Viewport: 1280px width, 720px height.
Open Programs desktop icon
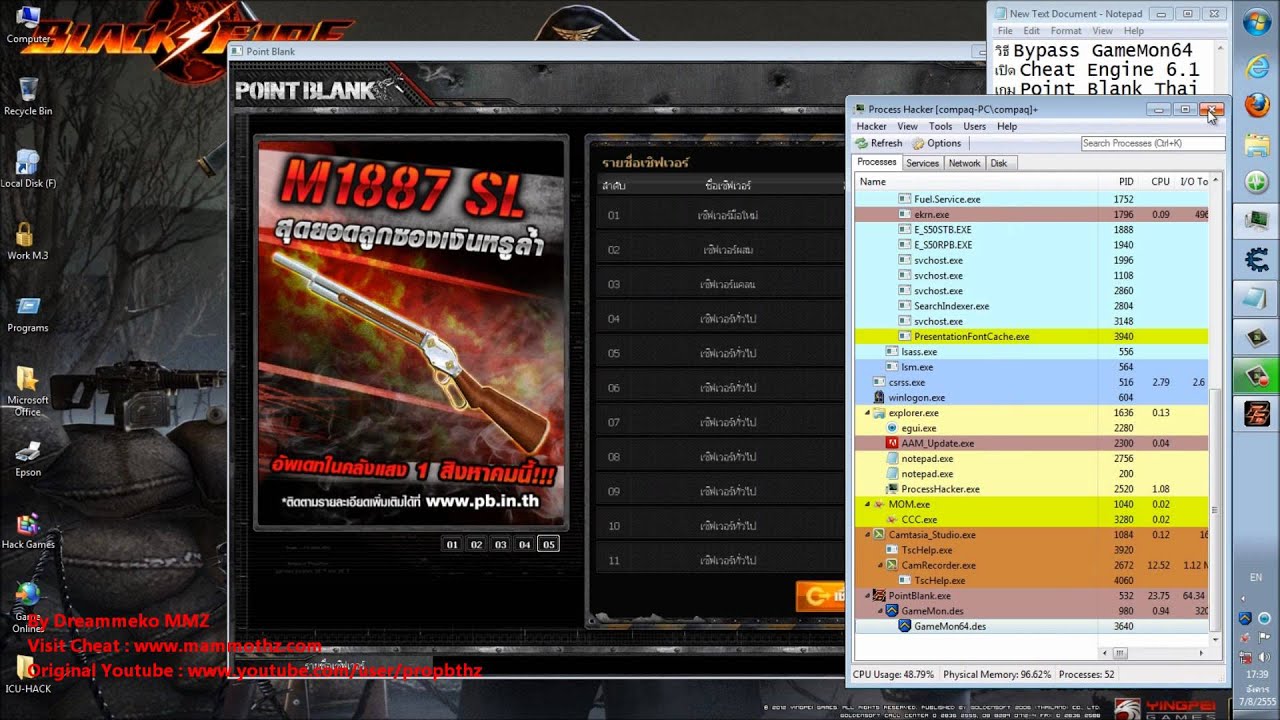pyautogui.click(x=28, y=313)
